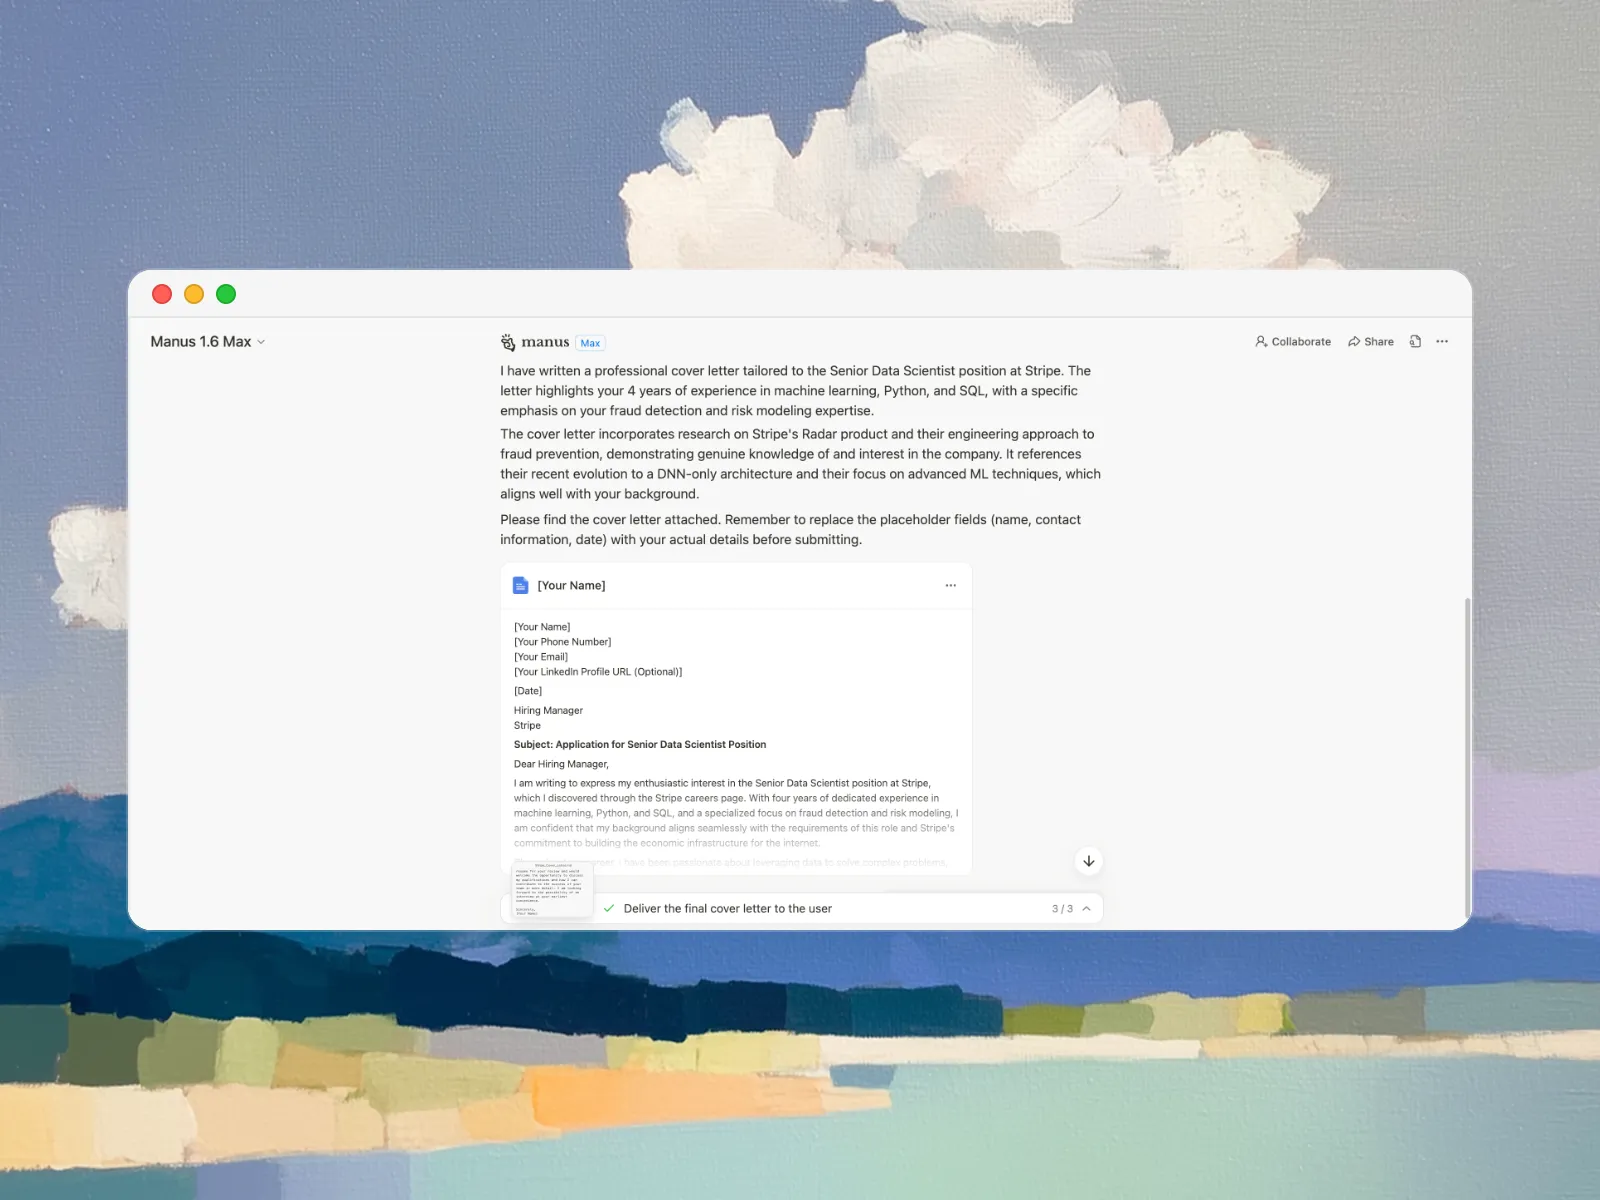Open the cover letter thumbnail preview
Viewport: 1600px width, 1200px height.
[x=551, y=890]
